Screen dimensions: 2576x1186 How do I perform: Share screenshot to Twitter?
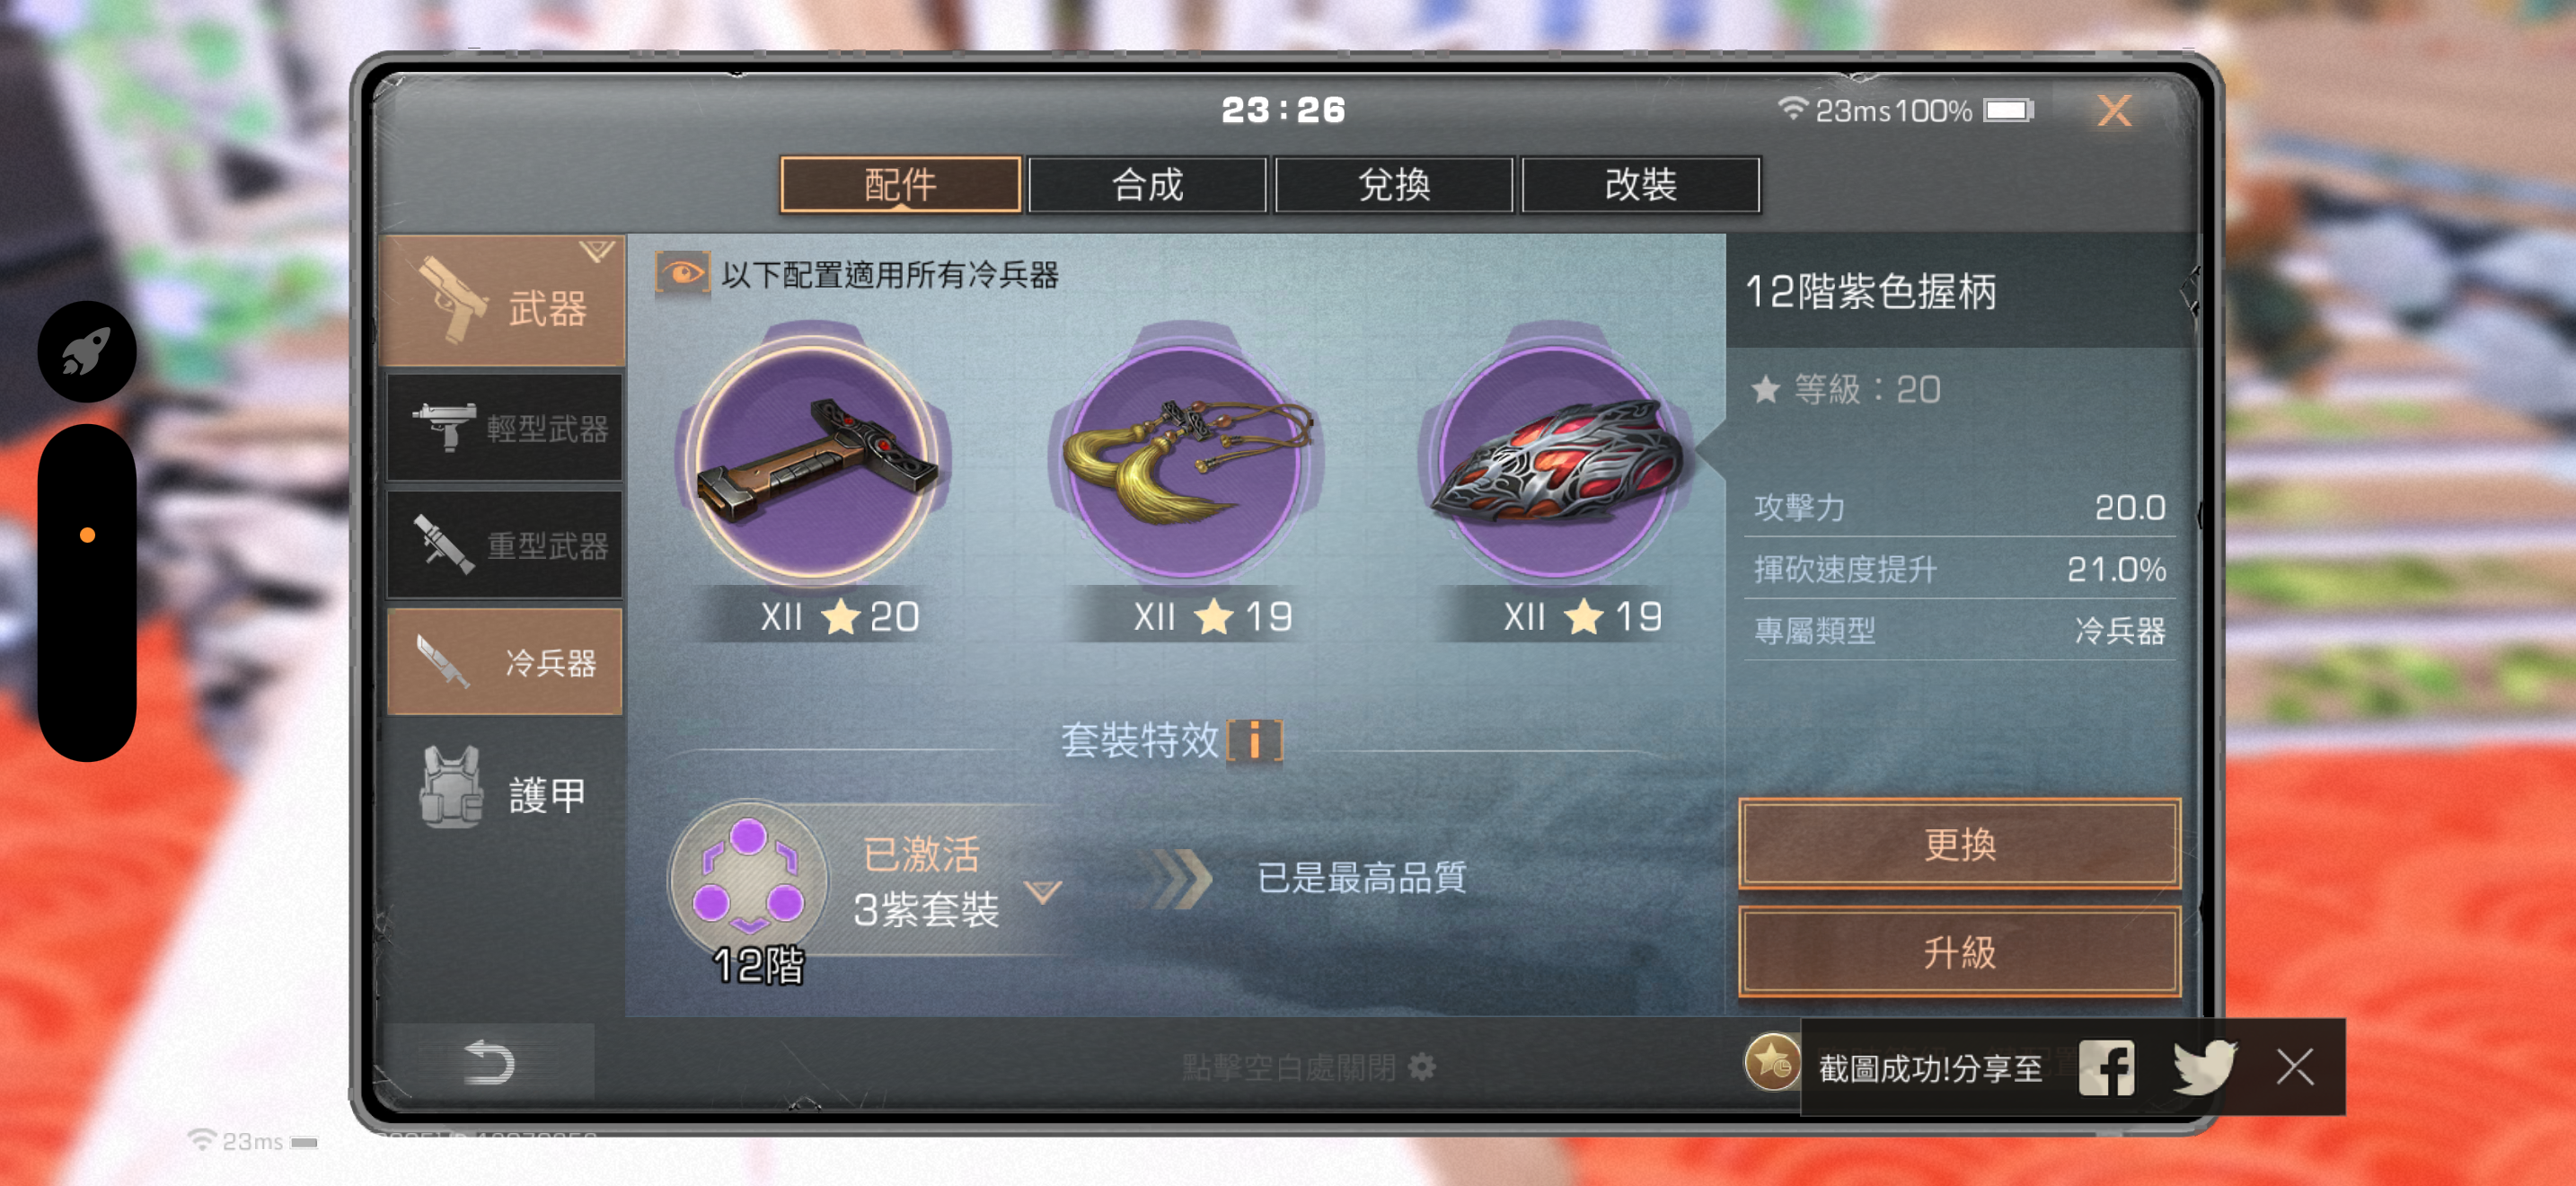point(2204,1067)
